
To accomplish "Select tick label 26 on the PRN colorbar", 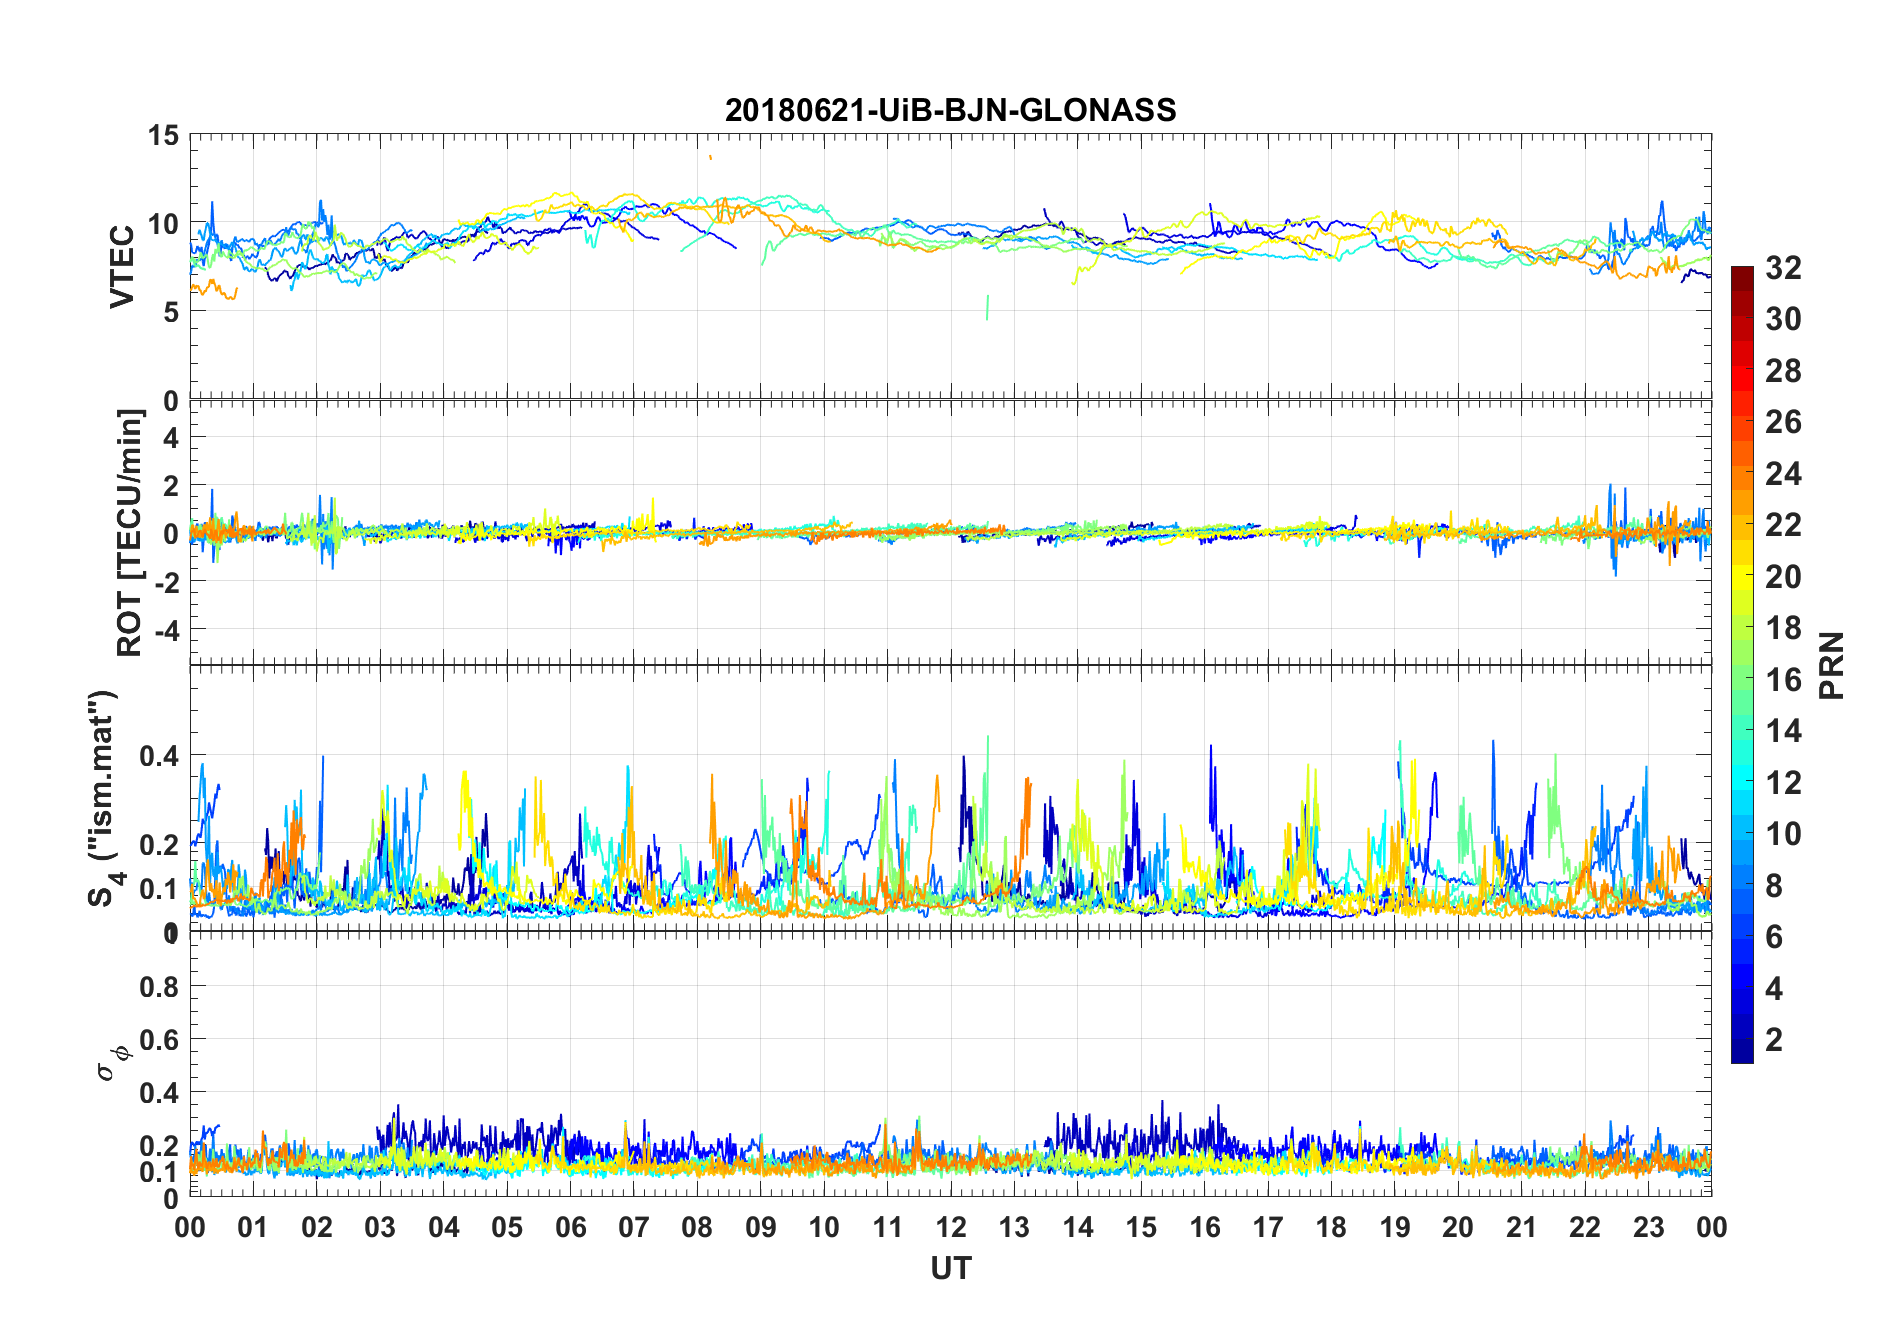I will click(x=1783, y=422).
